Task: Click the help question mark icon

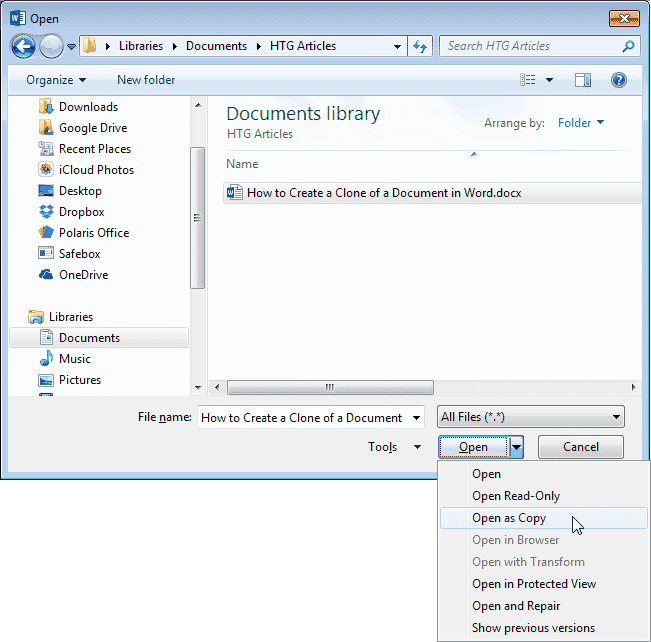Action: coord(619,80)
